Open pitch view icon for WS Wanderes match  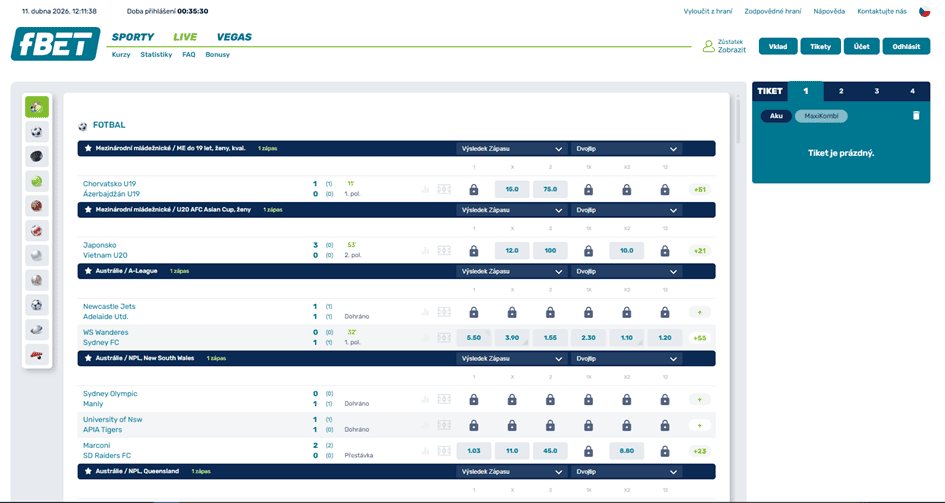pyautogui.click(x=444, y=338)
